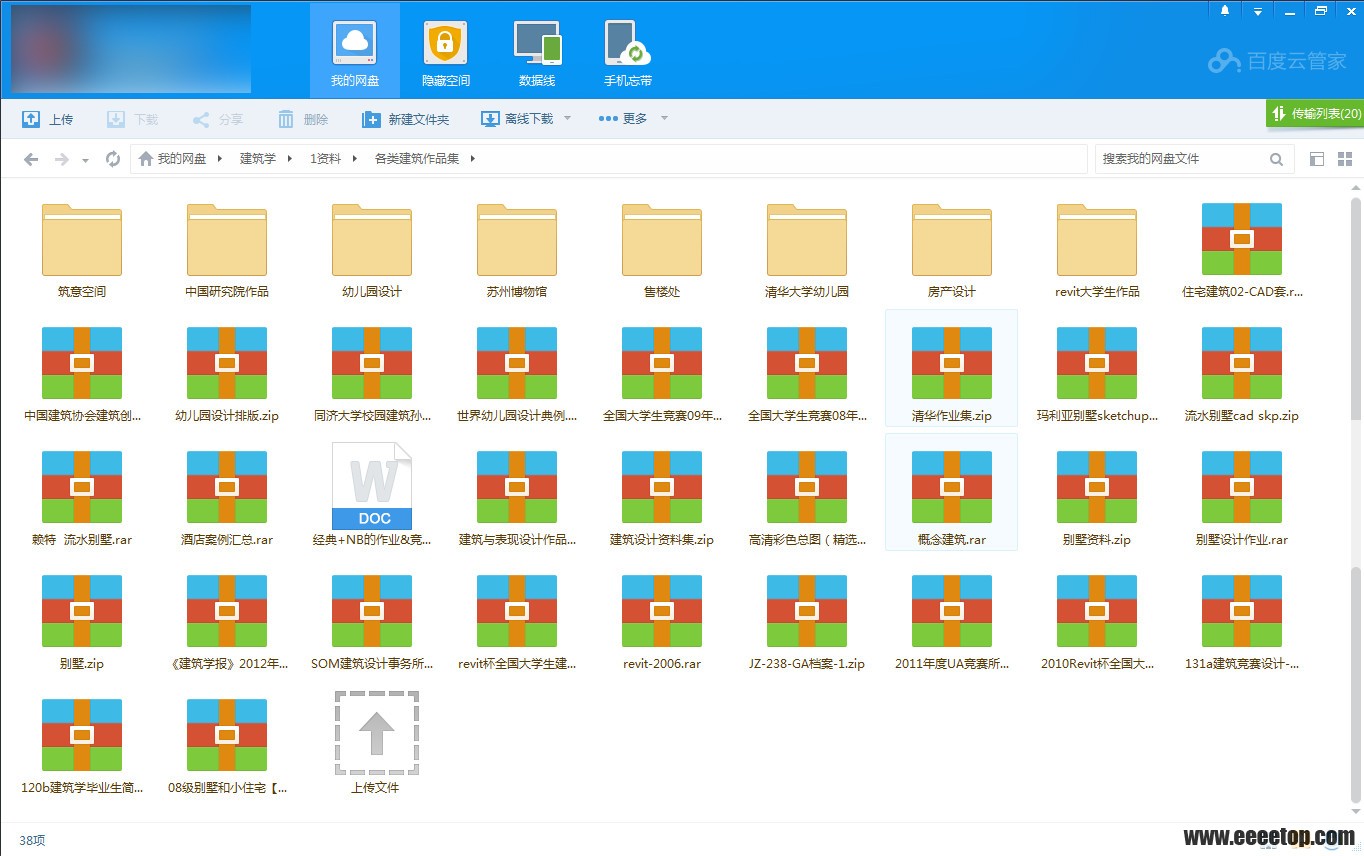Click the file name 120b建筑学毕业生简
This screenshot has width=1364, height=856.
tap(82, 787)
